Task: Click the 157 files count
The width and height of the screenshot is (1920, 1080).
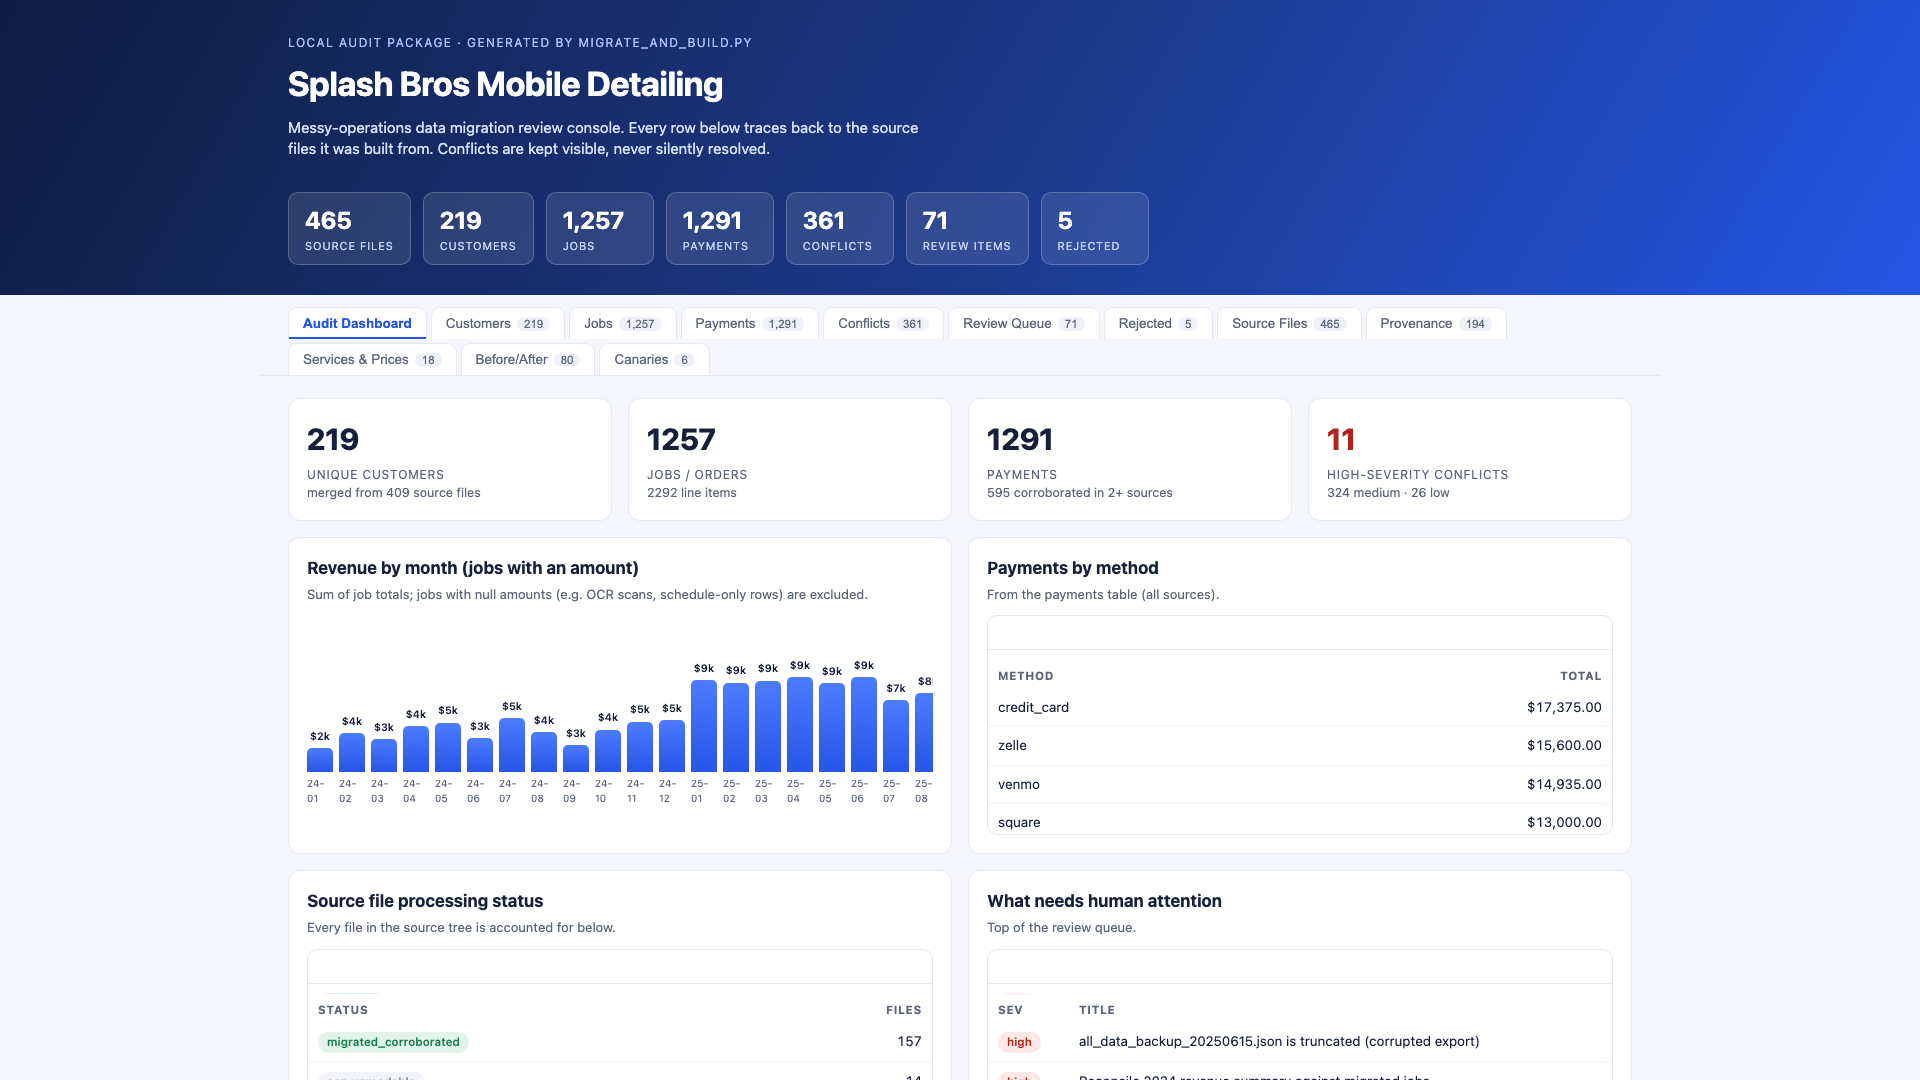Action: [909, 1042]
